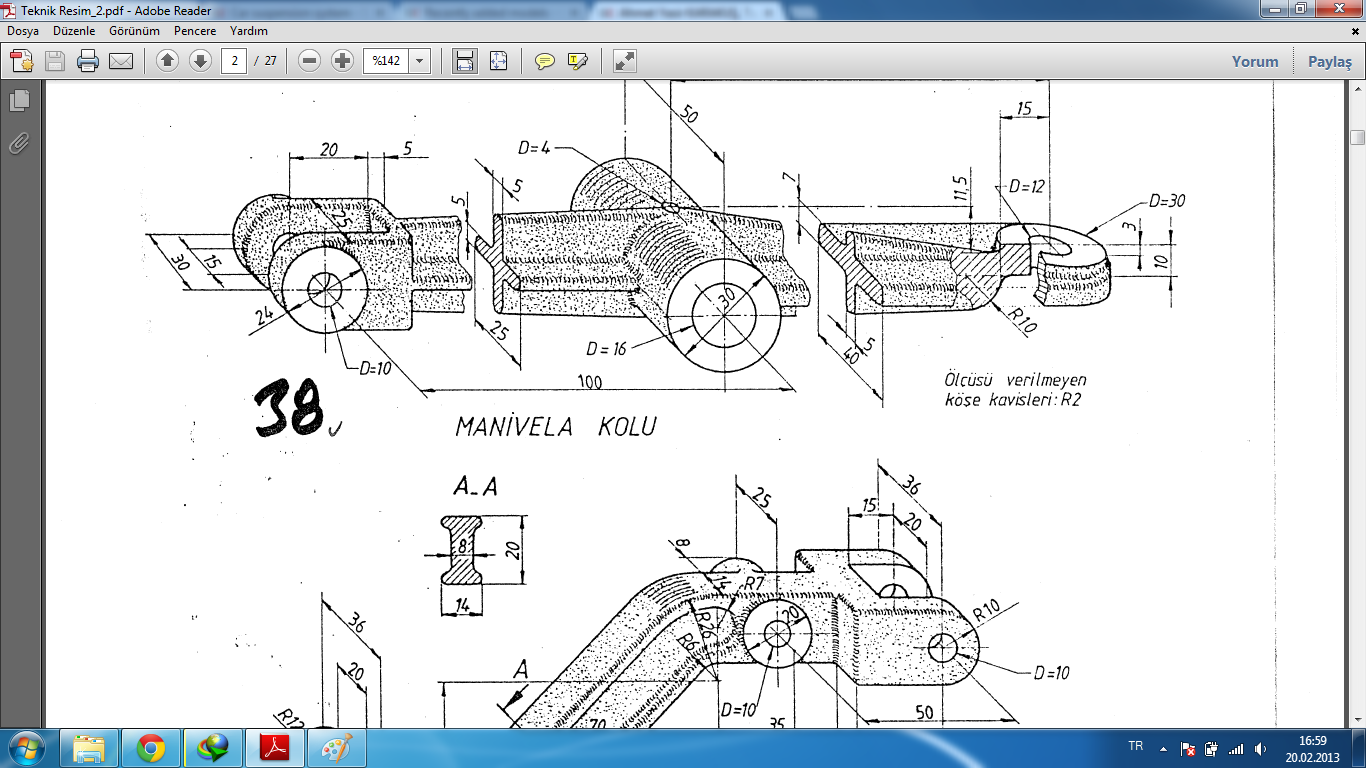Click the %142 zoom value field

(386, 61)
